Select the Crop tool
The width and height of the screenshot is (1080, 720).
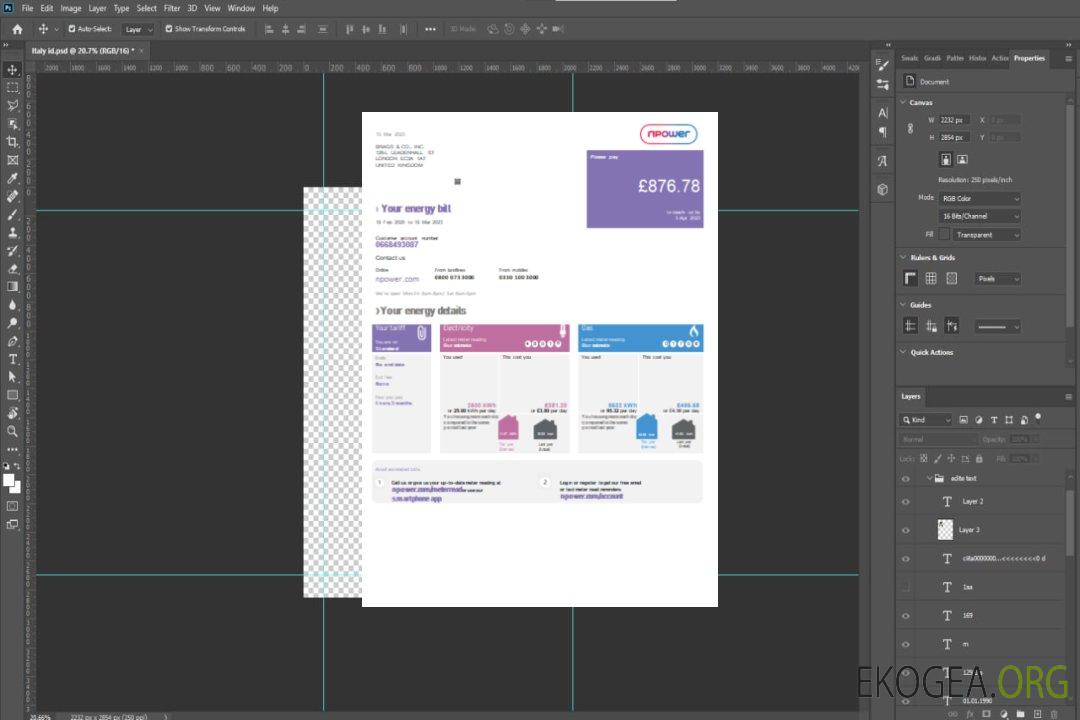coord(13,142)
